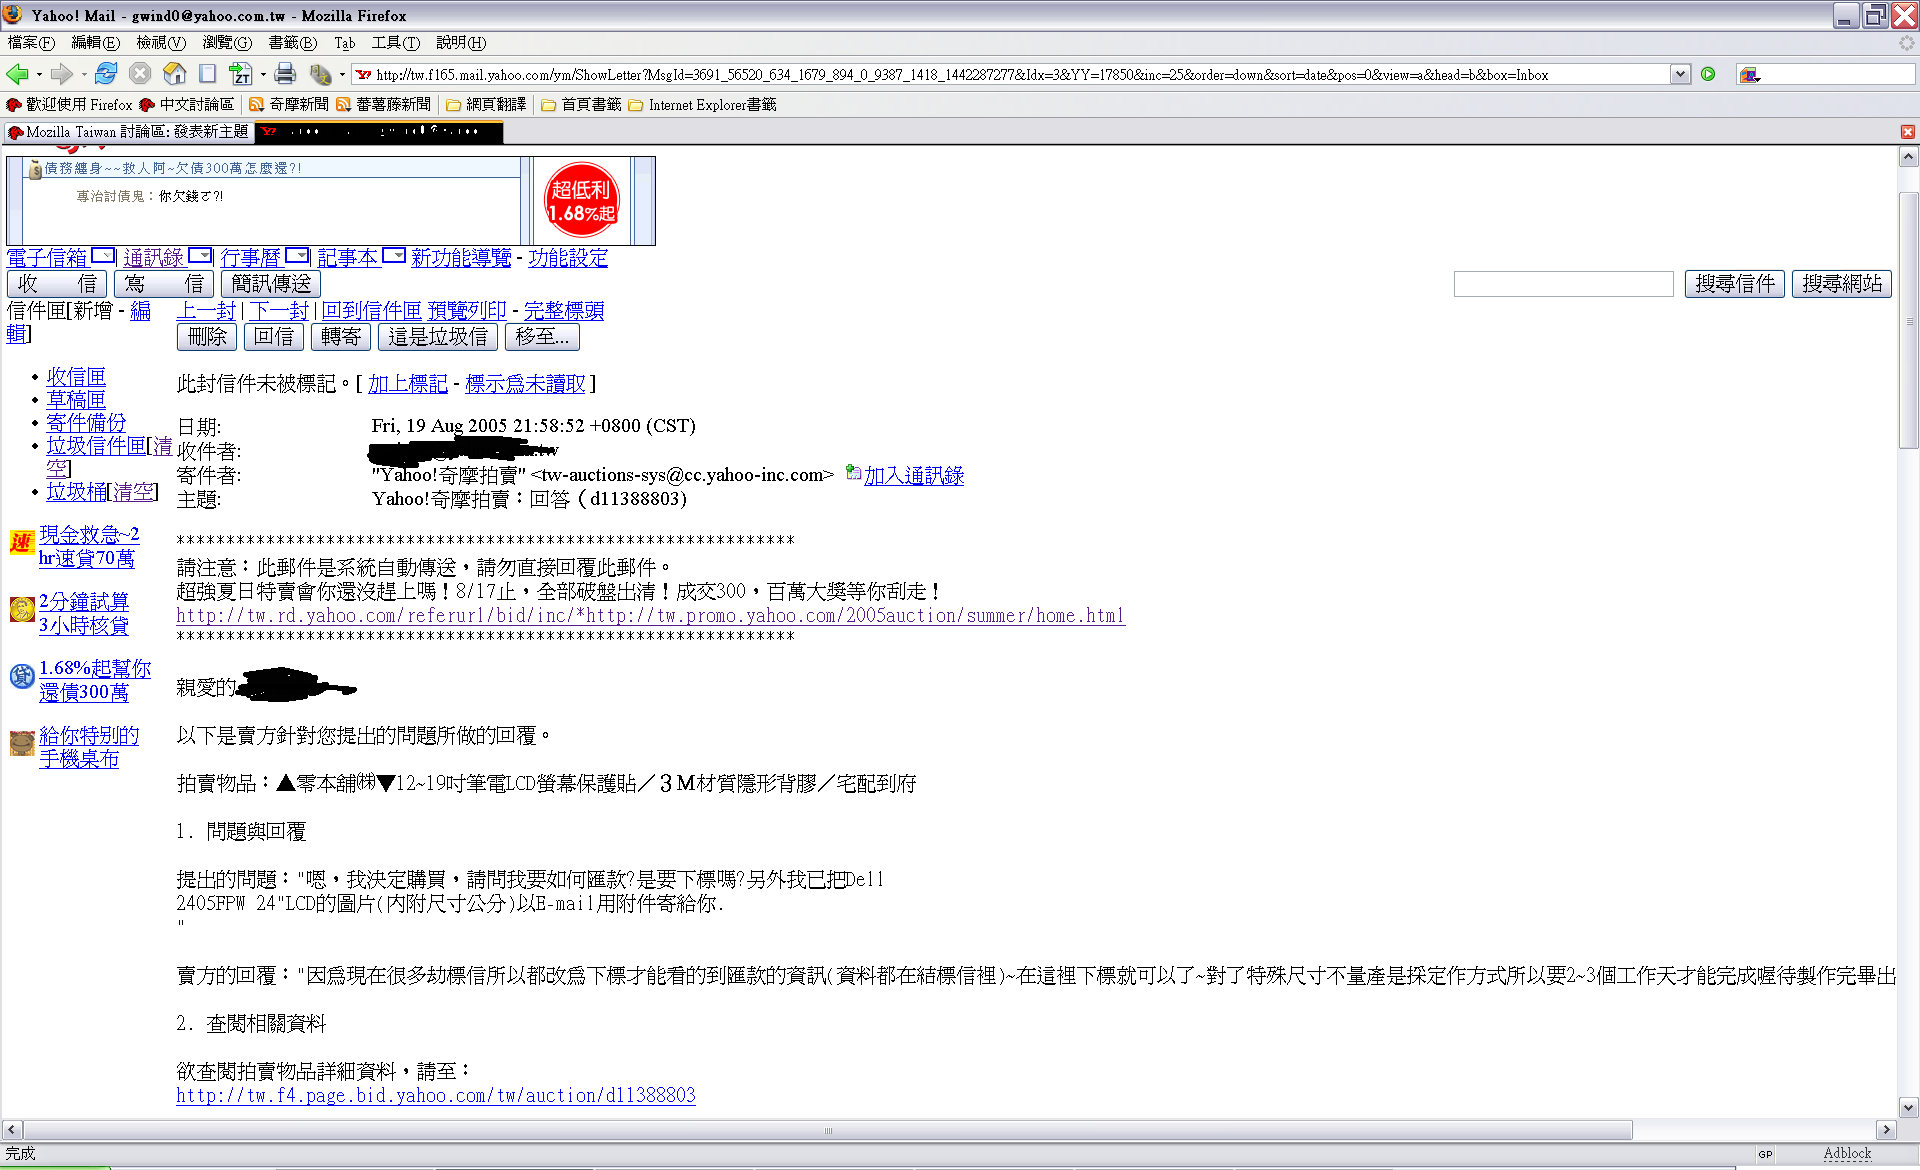This screenshot has height=1170, width=1920.
Task: Click the 刪除 delete mail button
Action: [x=207, y=337]
